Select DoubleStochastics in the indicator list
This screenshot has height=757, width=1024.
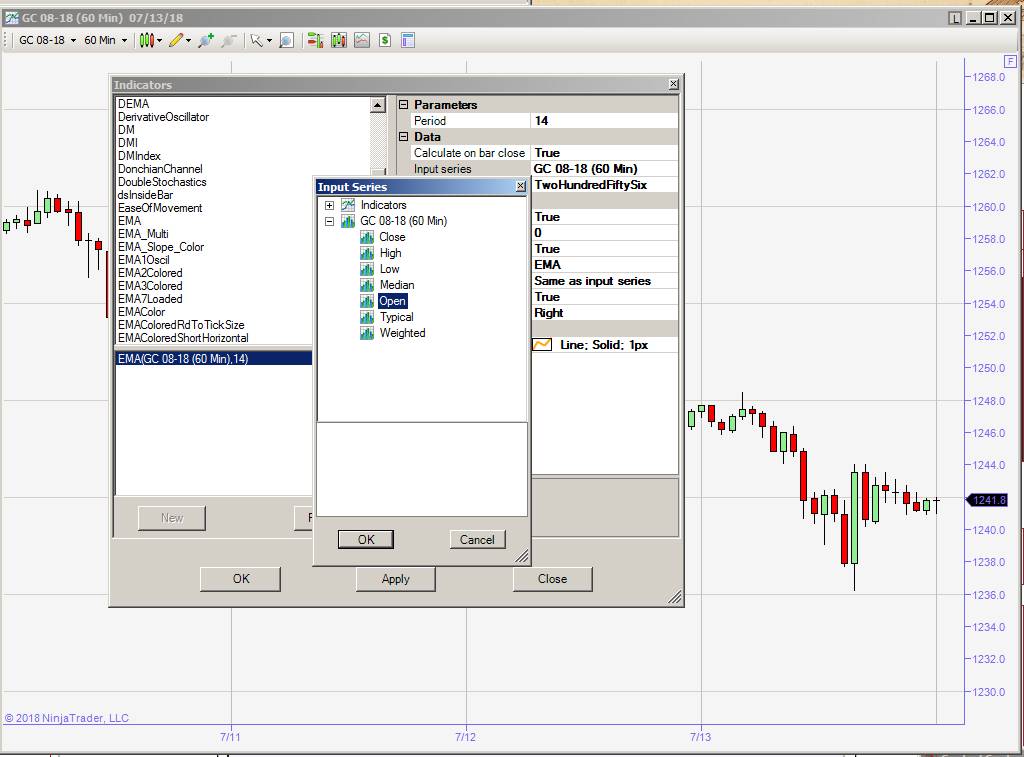pyautogui.click(x=163, y=182)
